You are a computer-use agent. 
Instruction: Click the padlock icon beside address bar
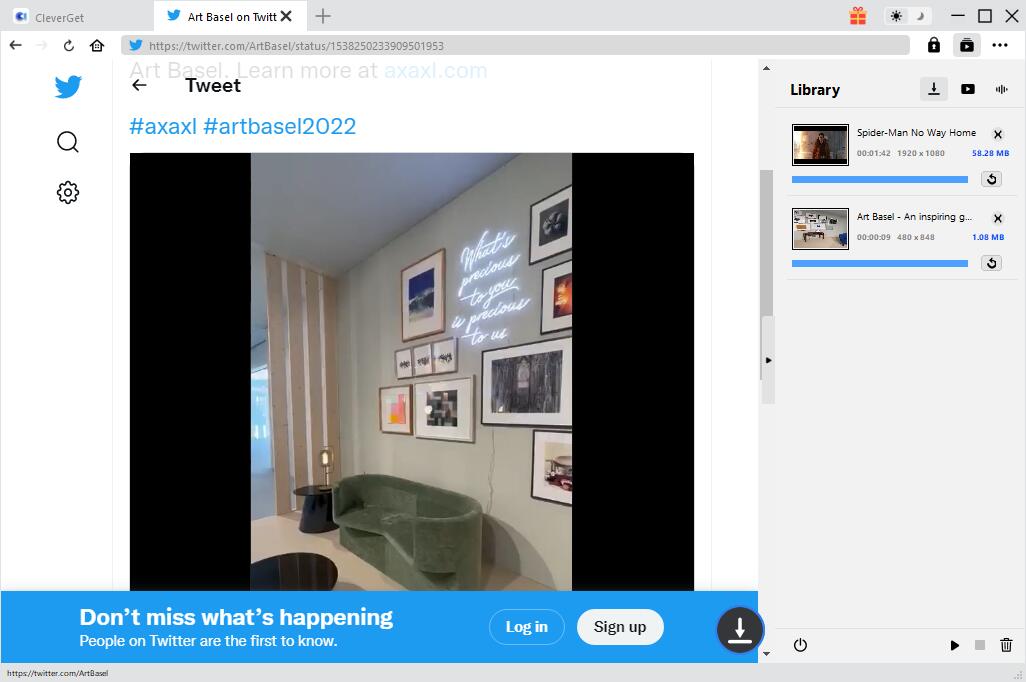coord(933,45)
